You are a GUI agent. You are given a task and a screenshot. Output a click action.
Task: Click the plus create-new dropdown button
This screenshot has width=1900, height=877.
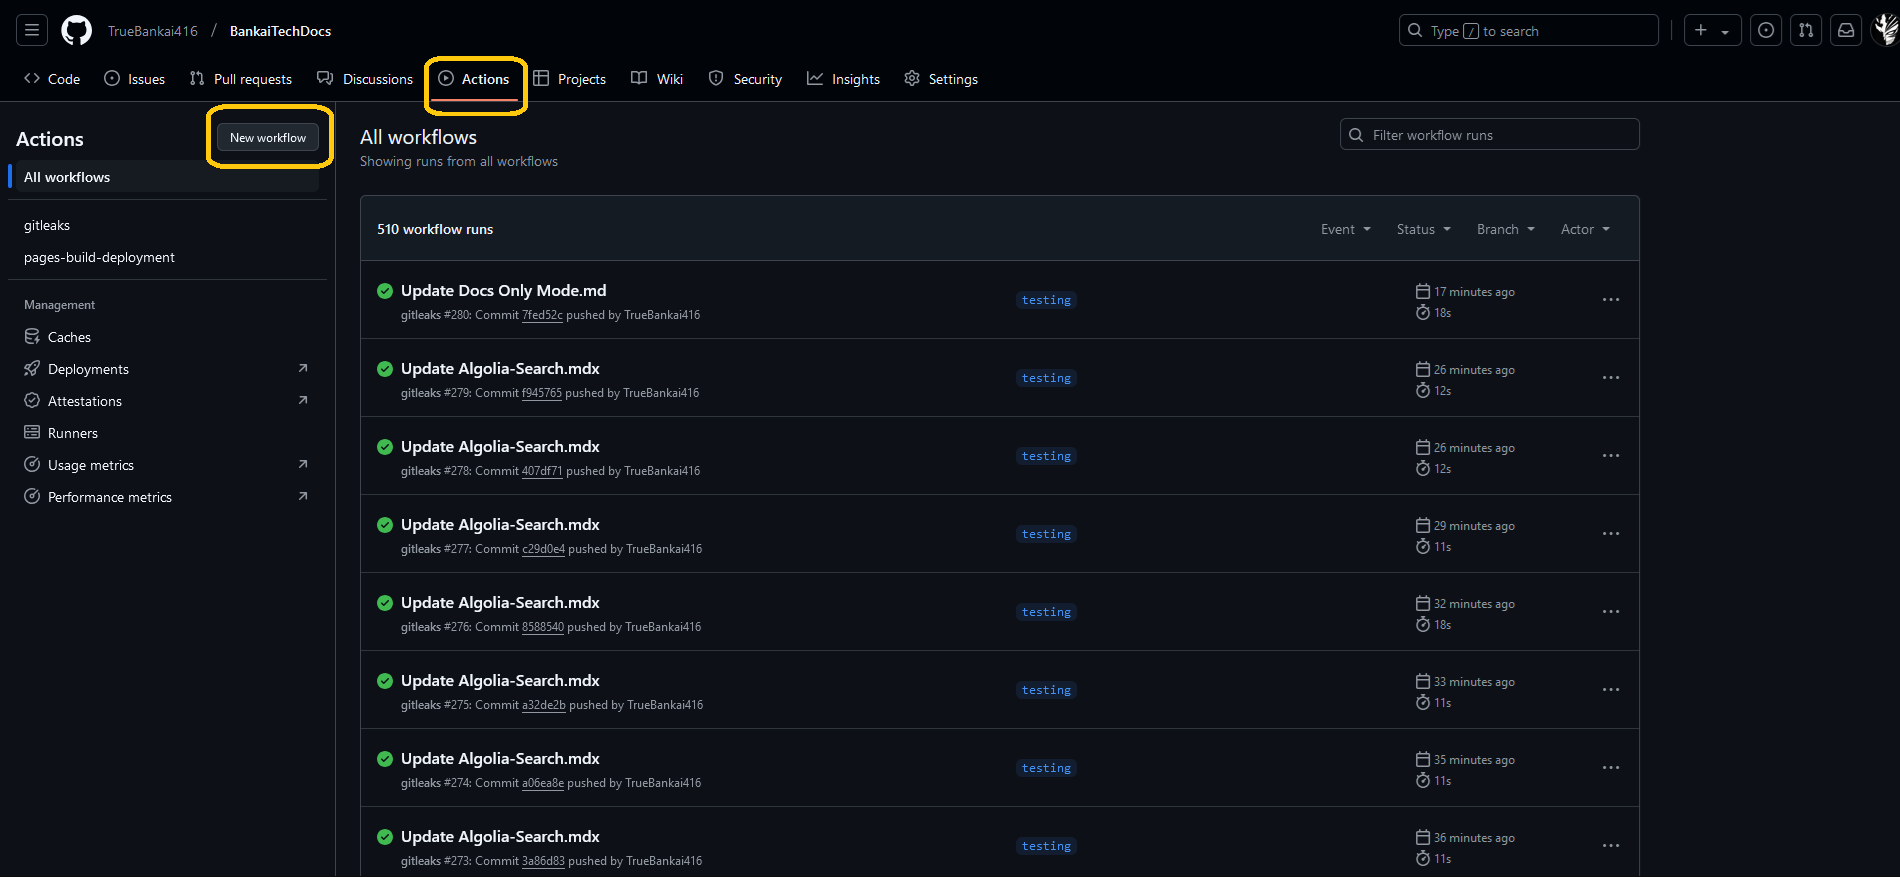[x=1712, y=31]
